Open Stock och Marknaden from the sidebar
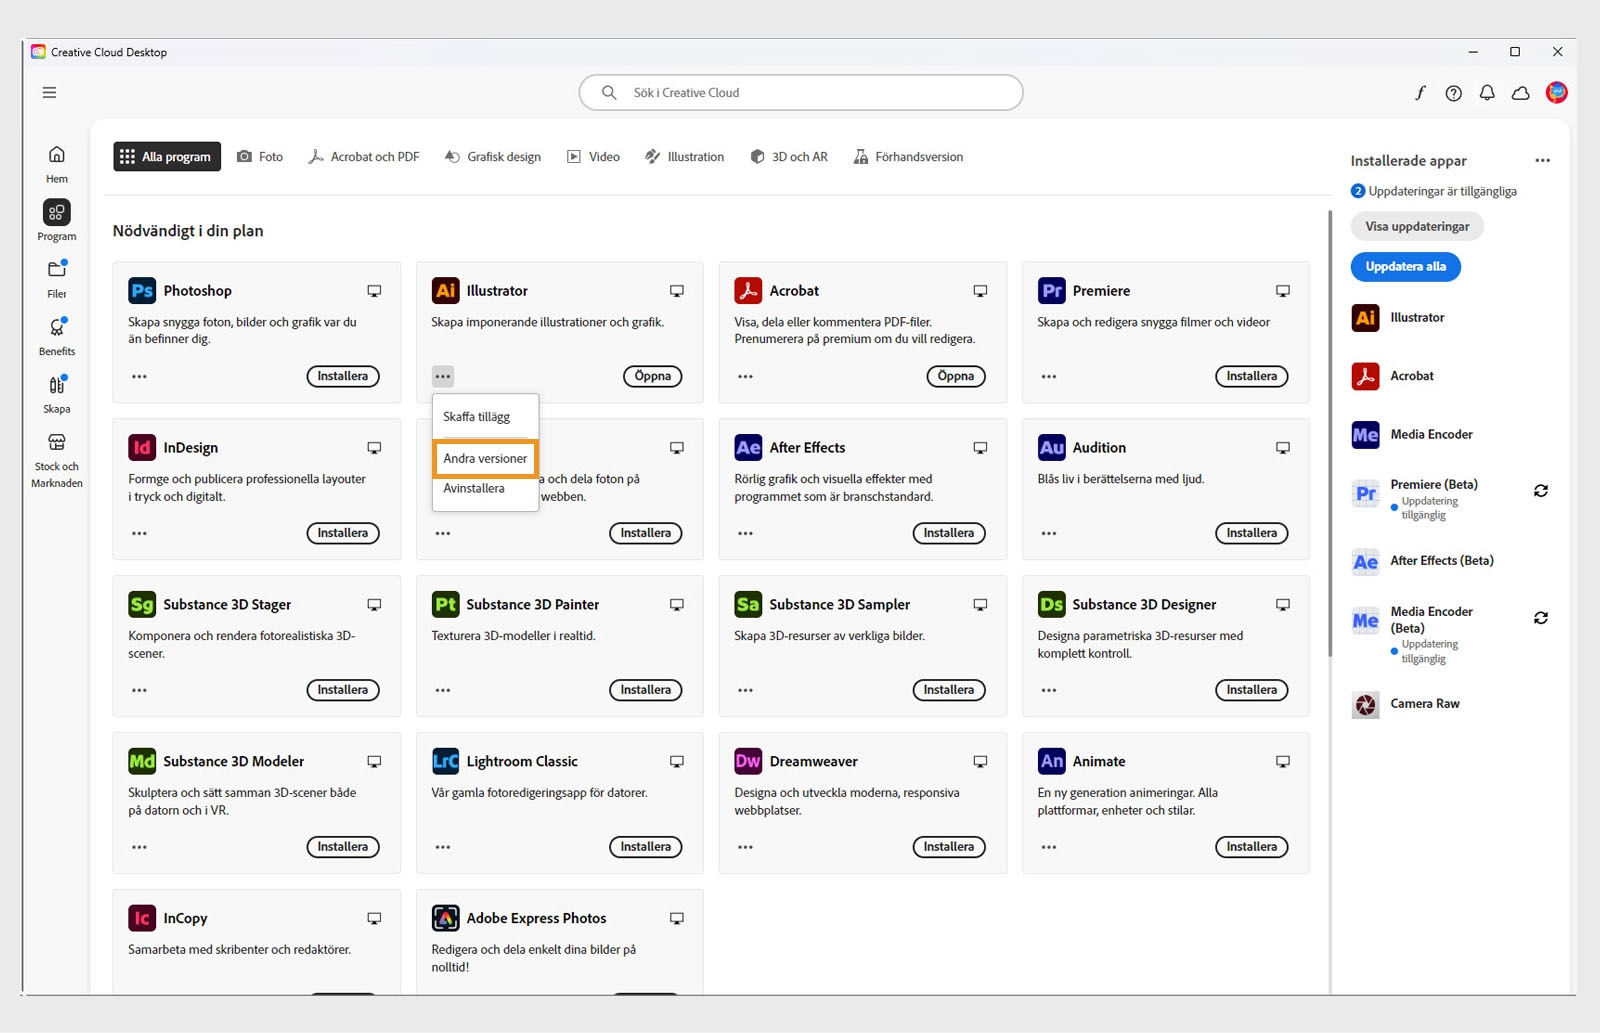The image size is (1600, 1033). pyautogui.click(x=56, y=458)
